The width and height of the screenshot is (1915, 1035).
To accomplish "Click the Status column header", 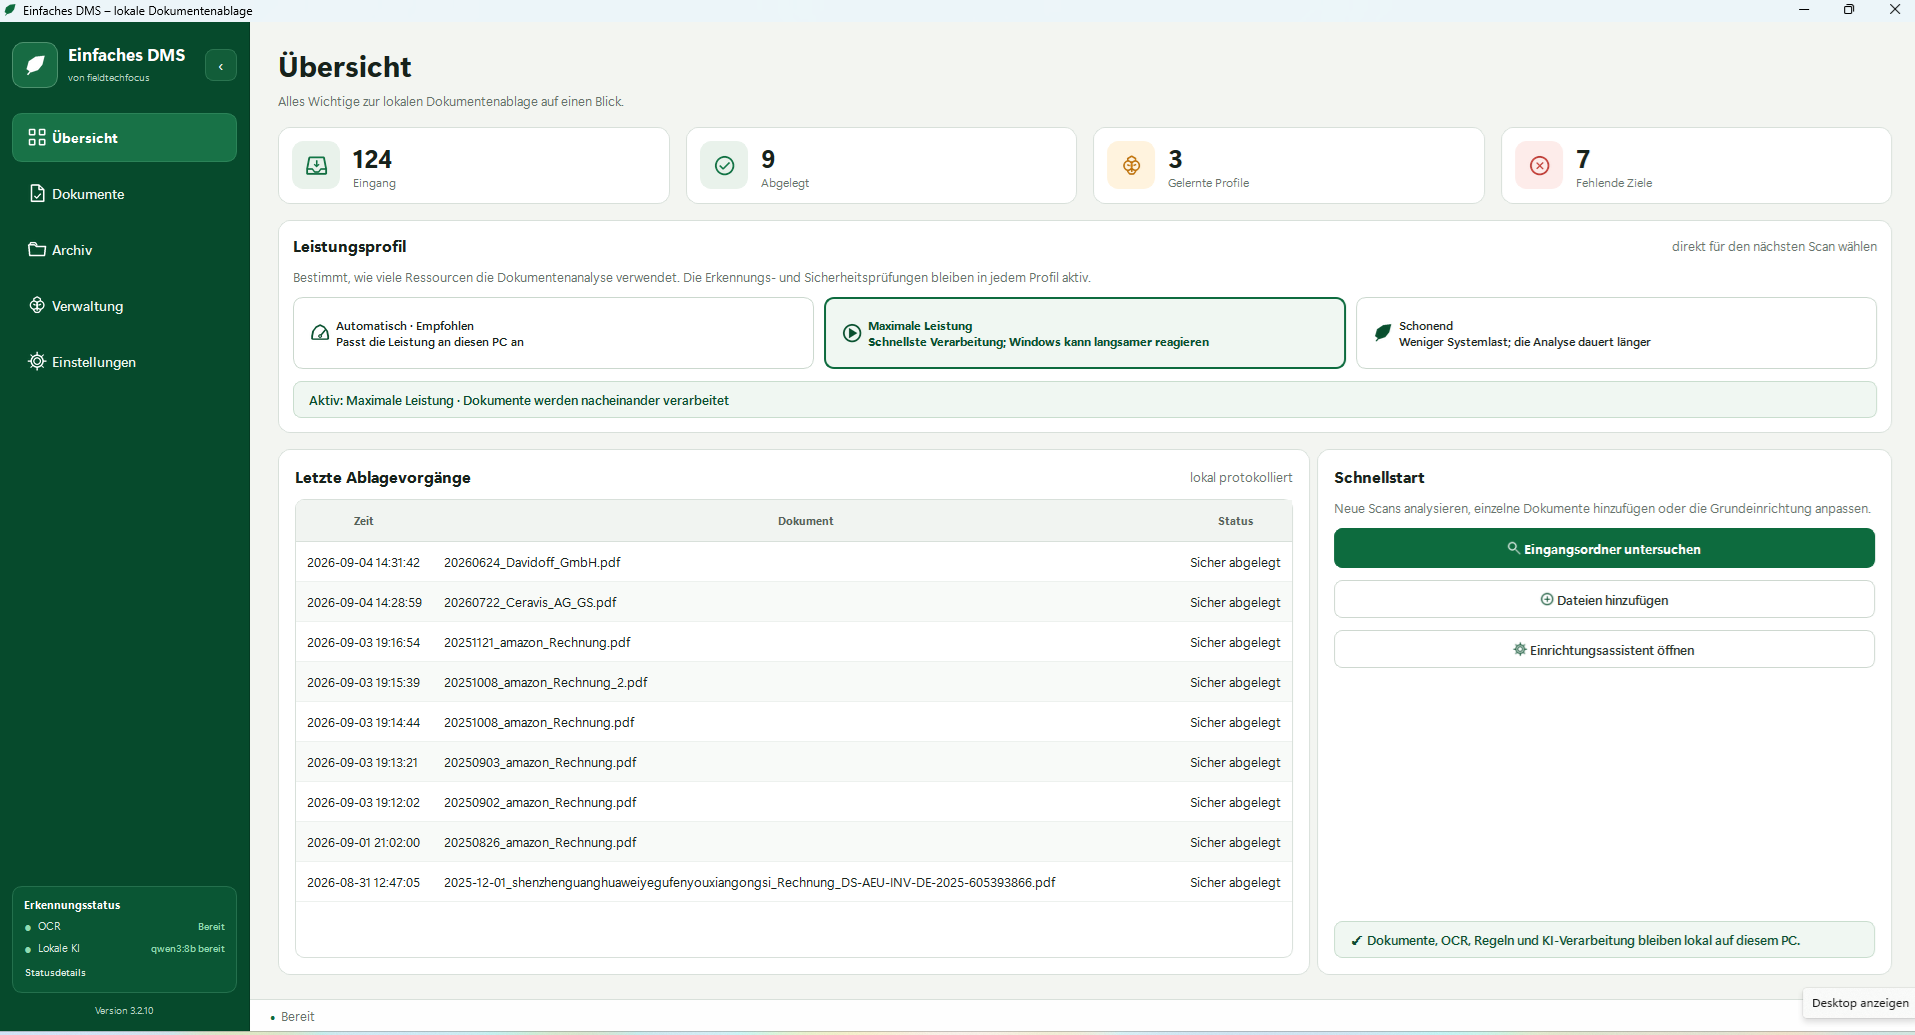I will tap(1235, 521).
